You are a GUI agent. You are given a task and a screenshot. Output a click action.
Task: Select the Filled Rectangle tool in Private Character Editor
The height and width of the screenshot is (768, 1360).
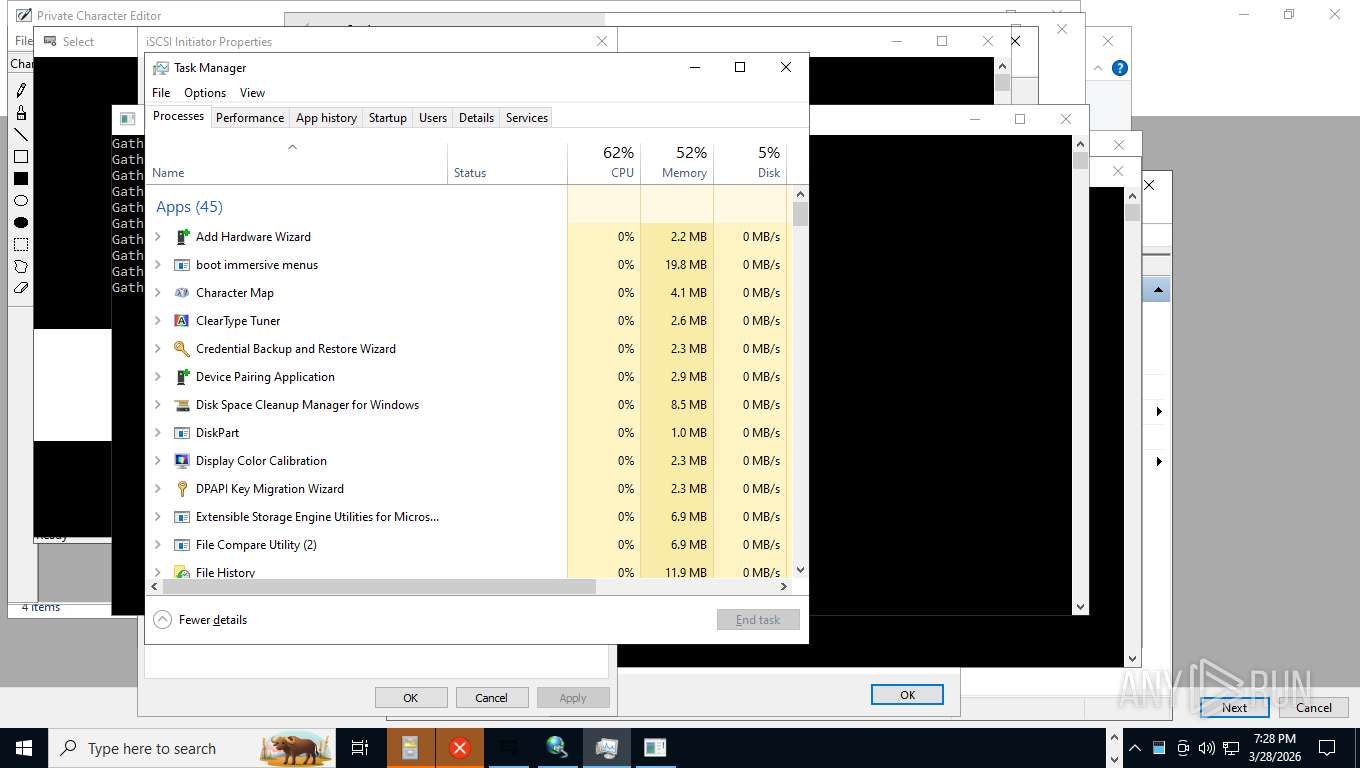point(21,179)
